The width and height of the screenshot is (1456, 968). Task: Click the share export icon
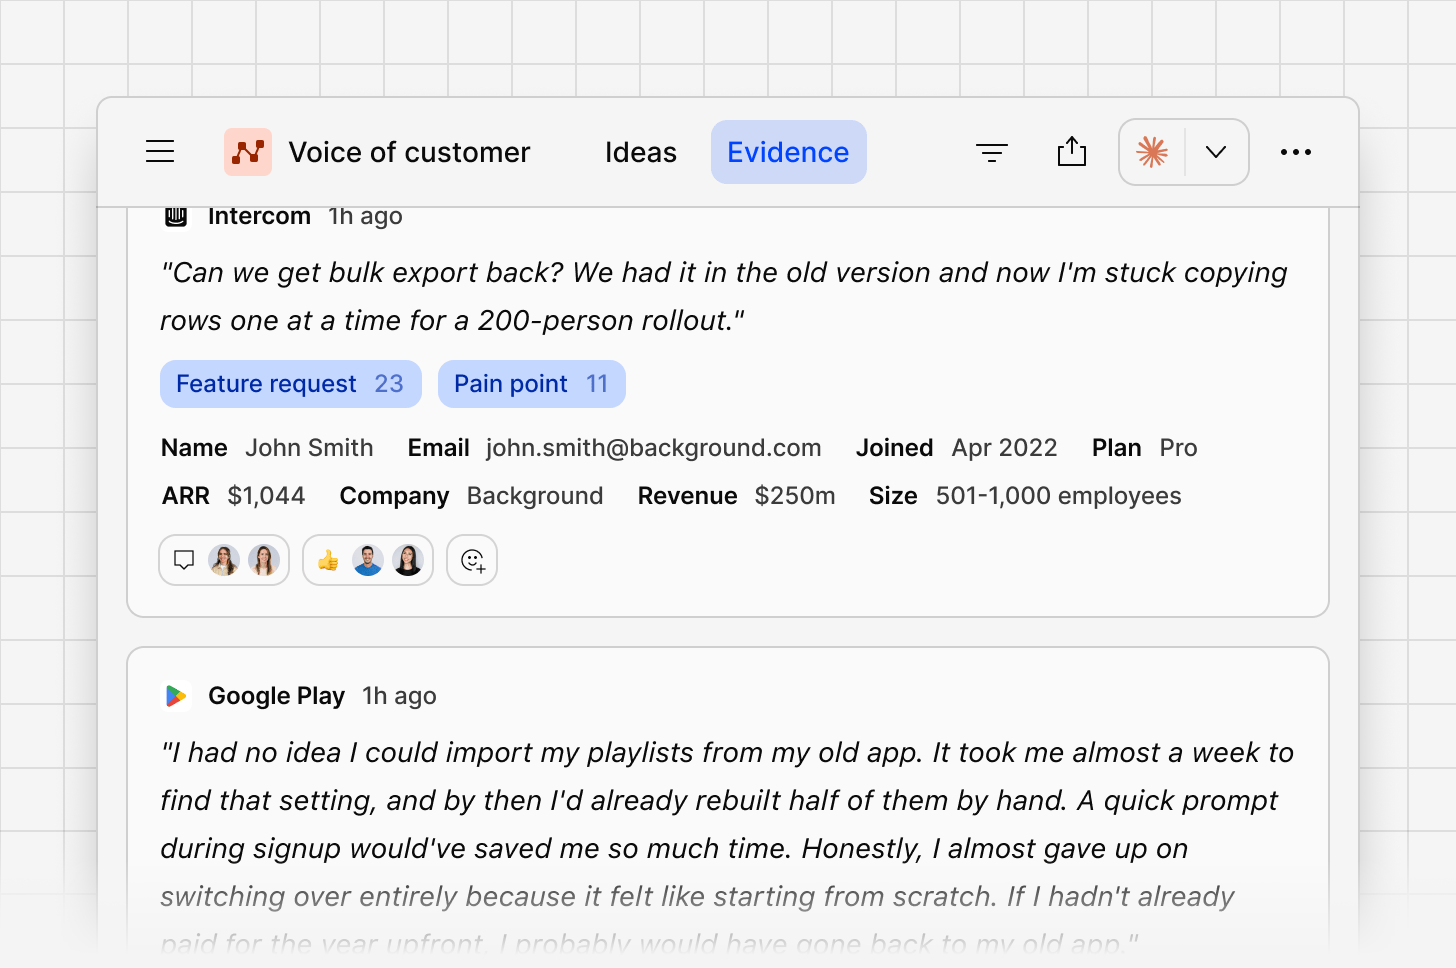[x=1072, y=152]
